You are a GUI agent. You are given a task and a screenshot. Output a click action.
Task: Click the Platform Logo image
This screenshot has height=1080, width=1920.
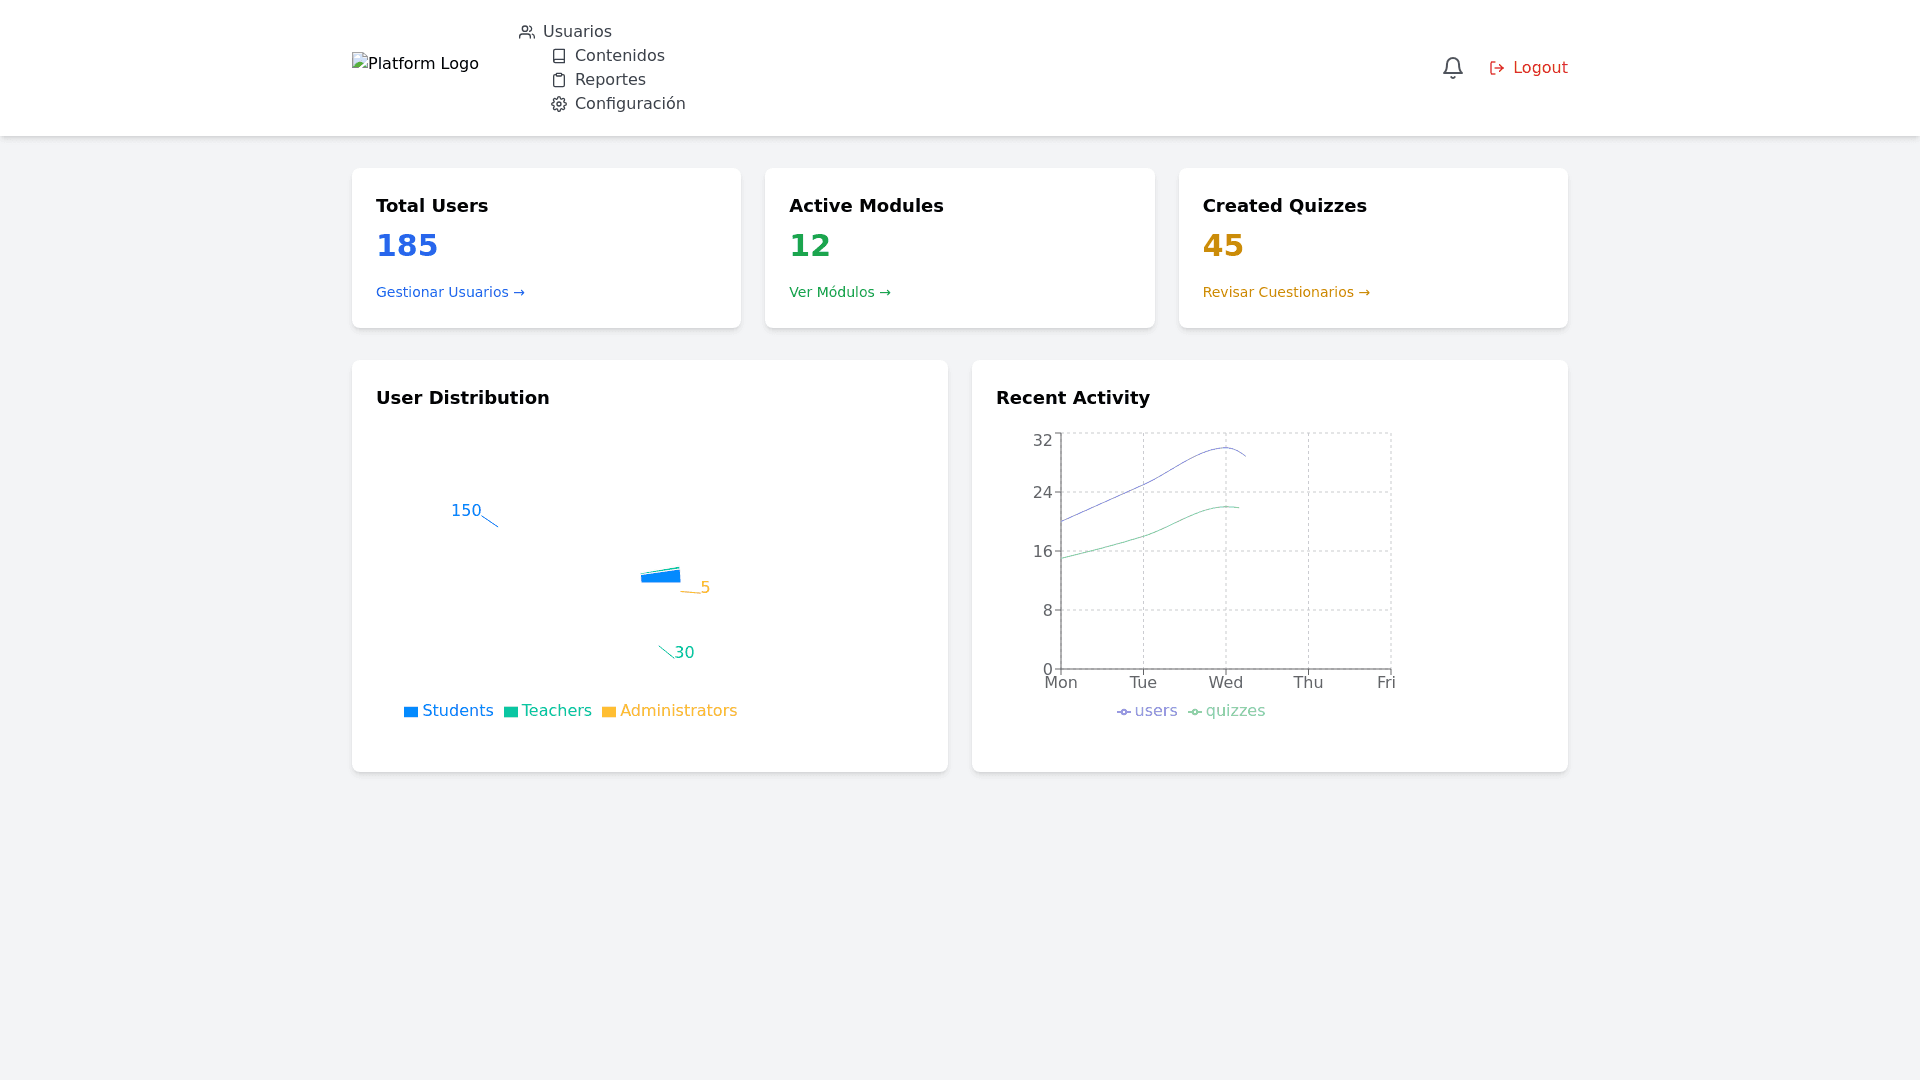pos(415,64)
